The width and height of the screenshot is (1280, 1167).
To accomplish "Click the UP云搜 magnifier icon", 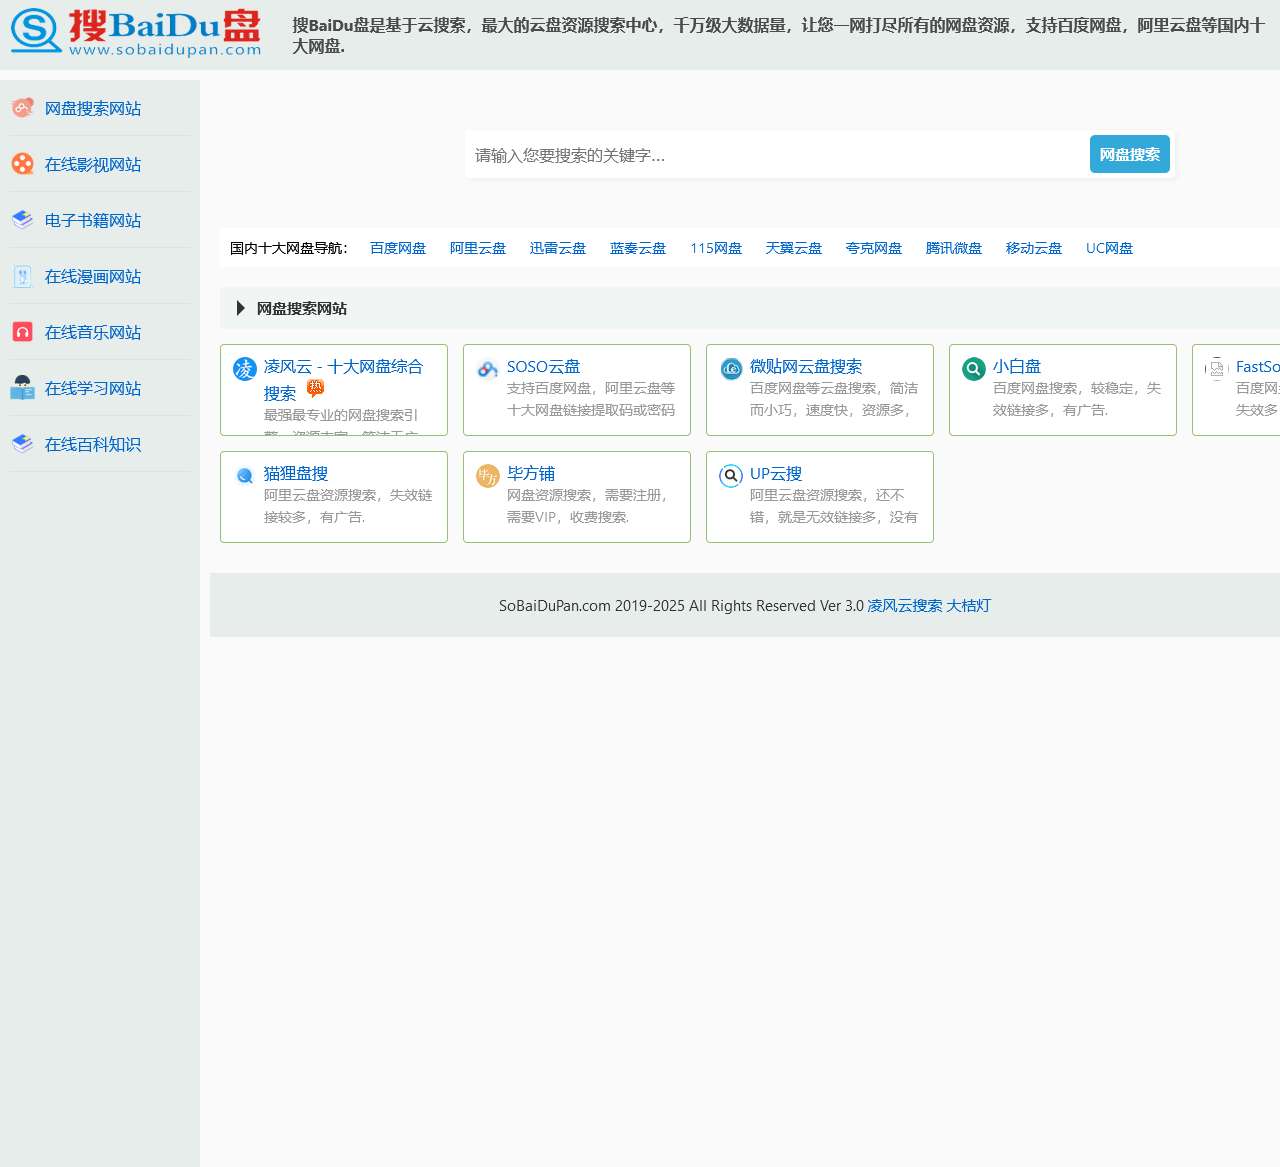I will (x=731, y=476).
